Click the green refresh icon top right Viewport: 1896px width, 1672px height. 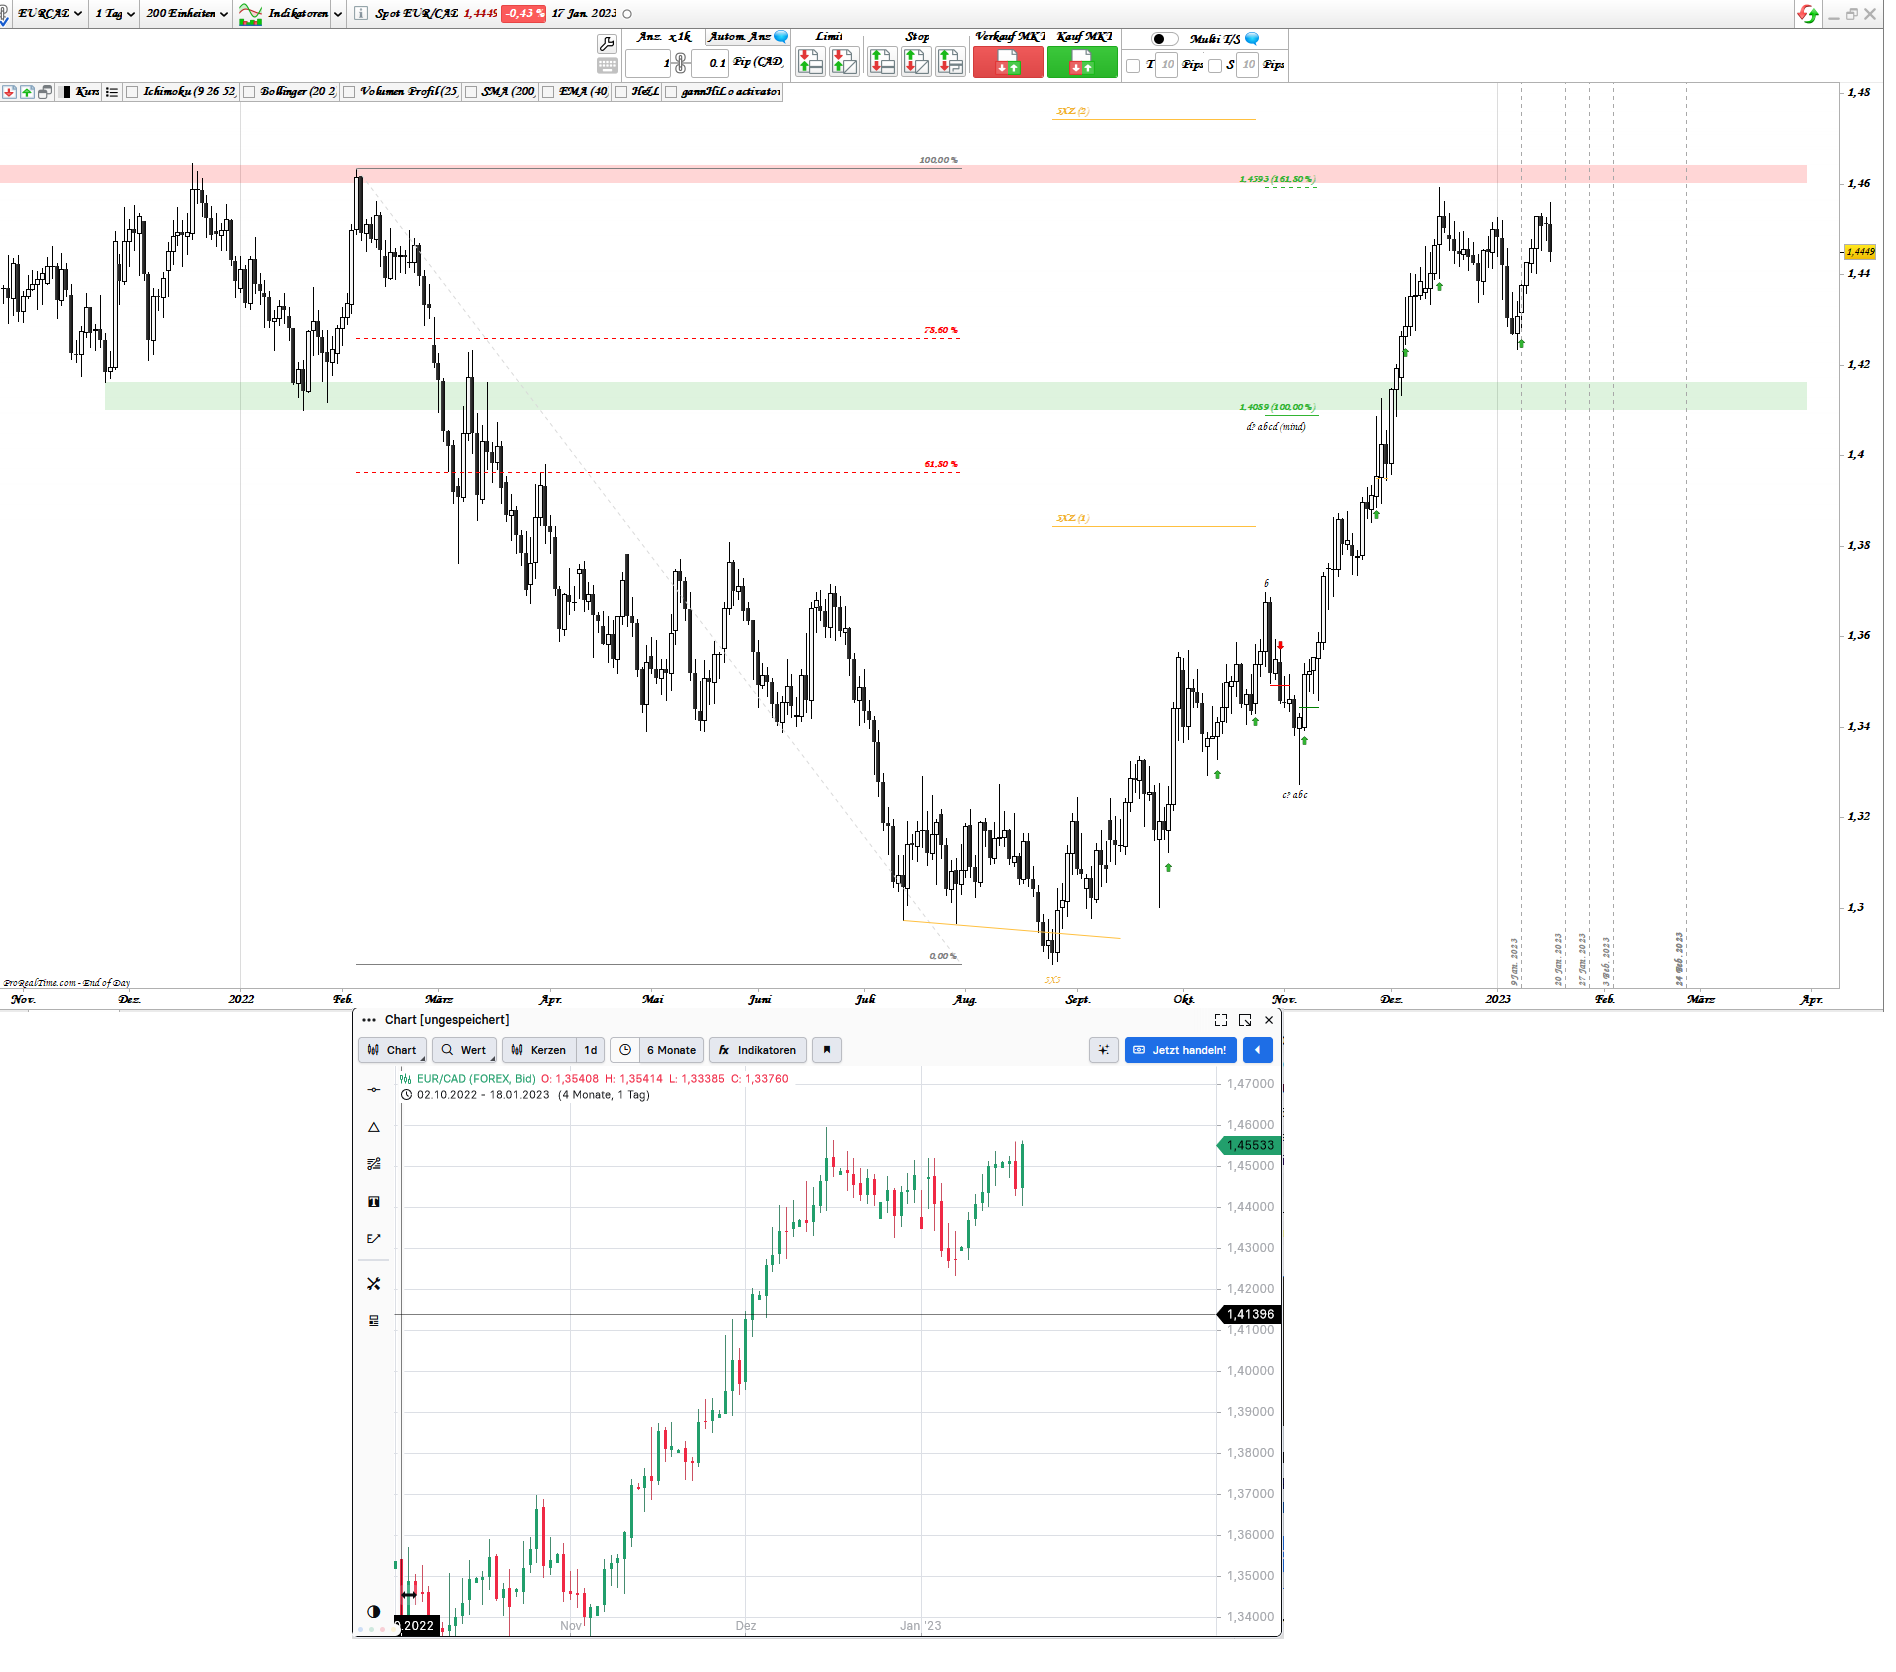[1809, 14]
